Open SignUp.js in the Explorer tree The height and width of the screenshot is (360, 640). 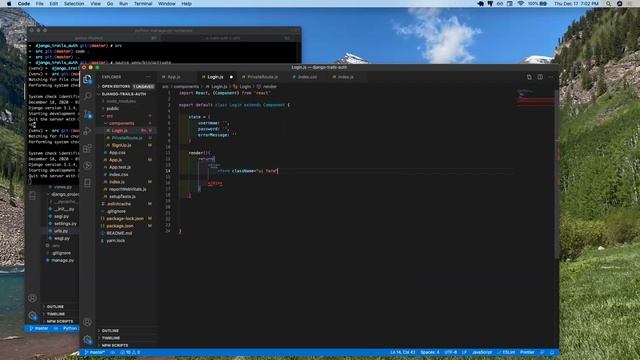coord(121,145)
